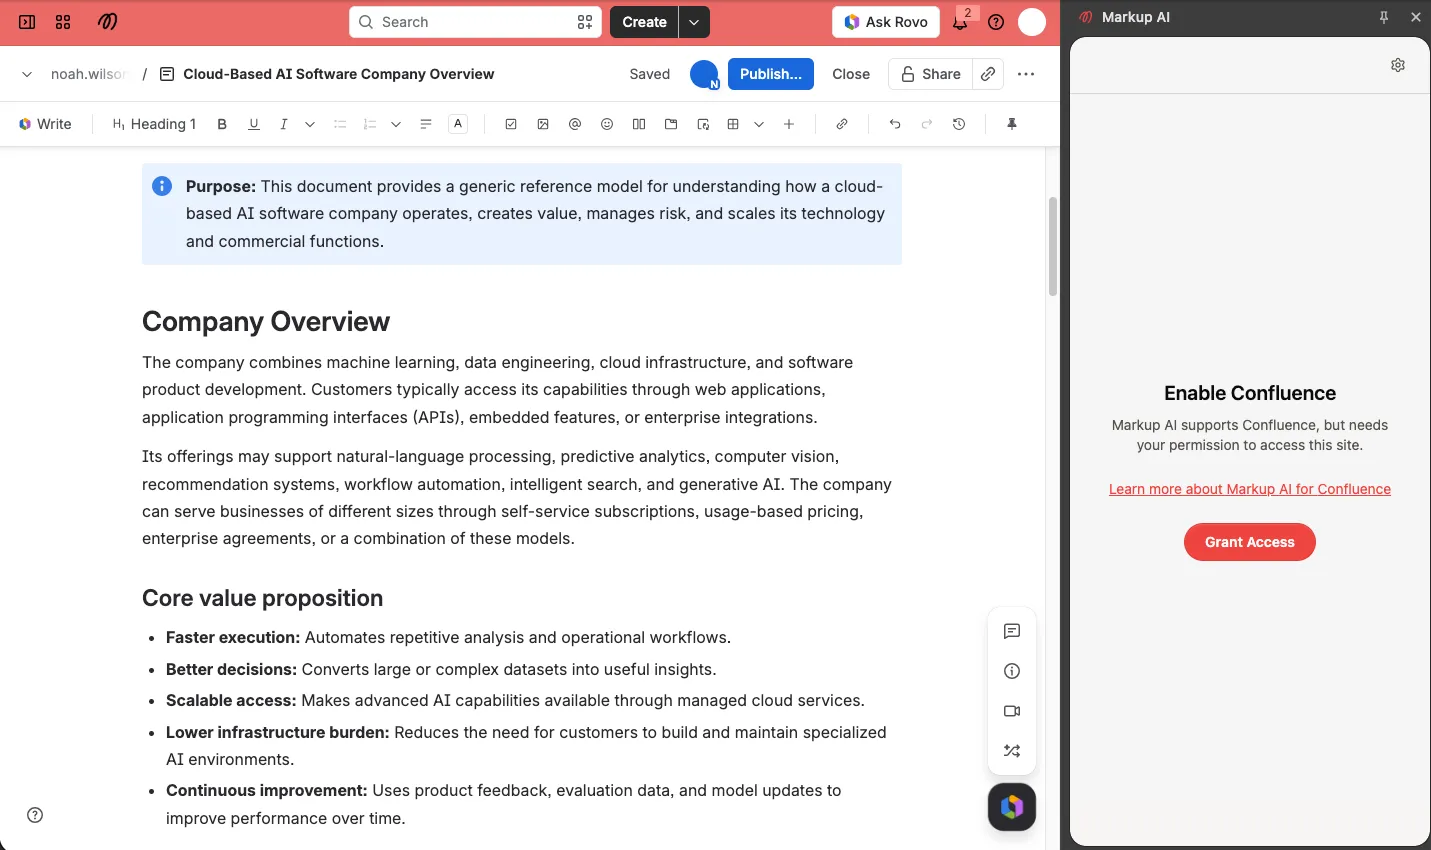Undo the last edit
Screen dimensions: 1431x850
(x=895, y=124)
